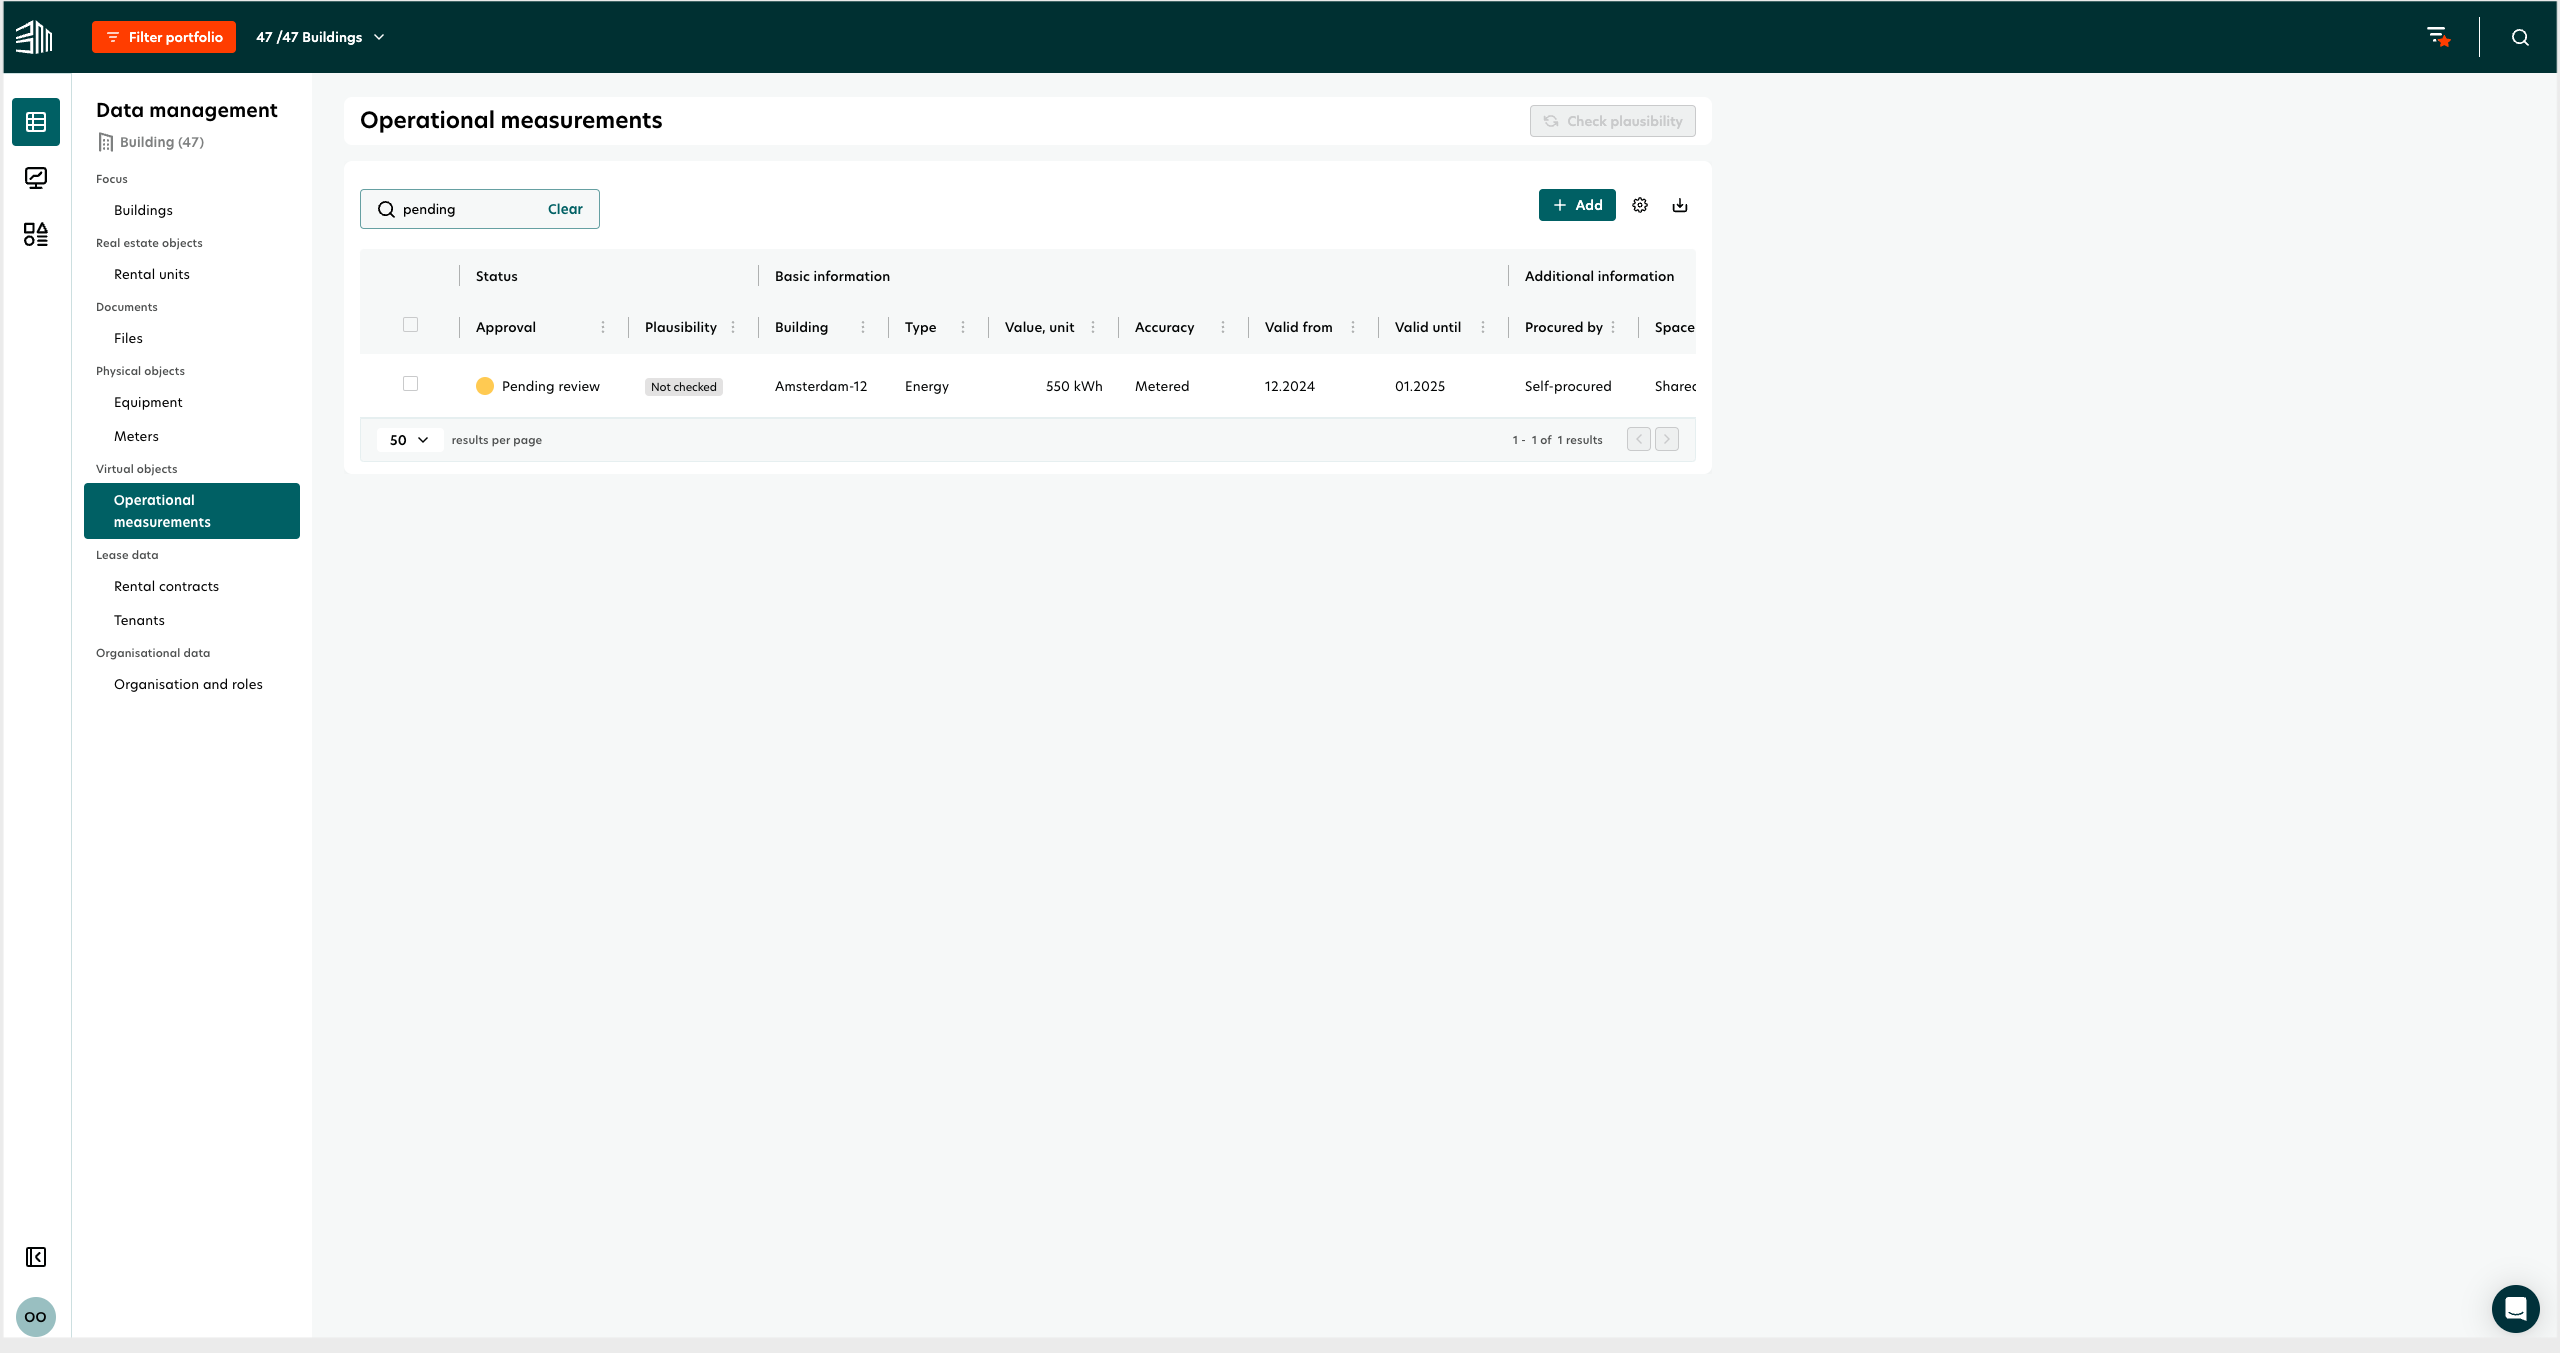Go to next results page arrow
This screenshot has width=2560, height=1353.
tap(1667, 439)
